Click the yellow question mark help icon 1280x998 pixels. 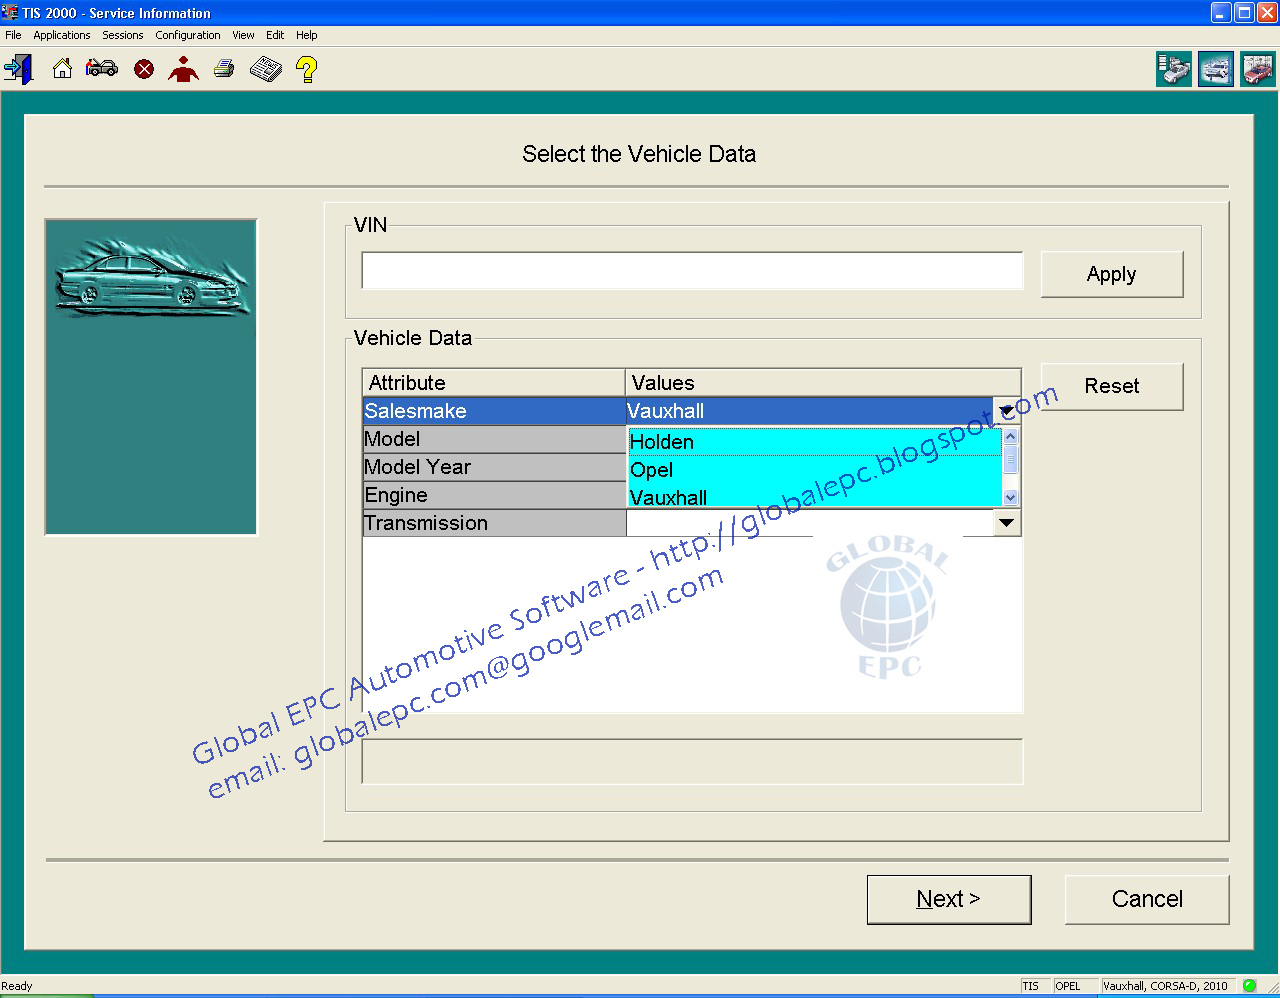[307, 69]
